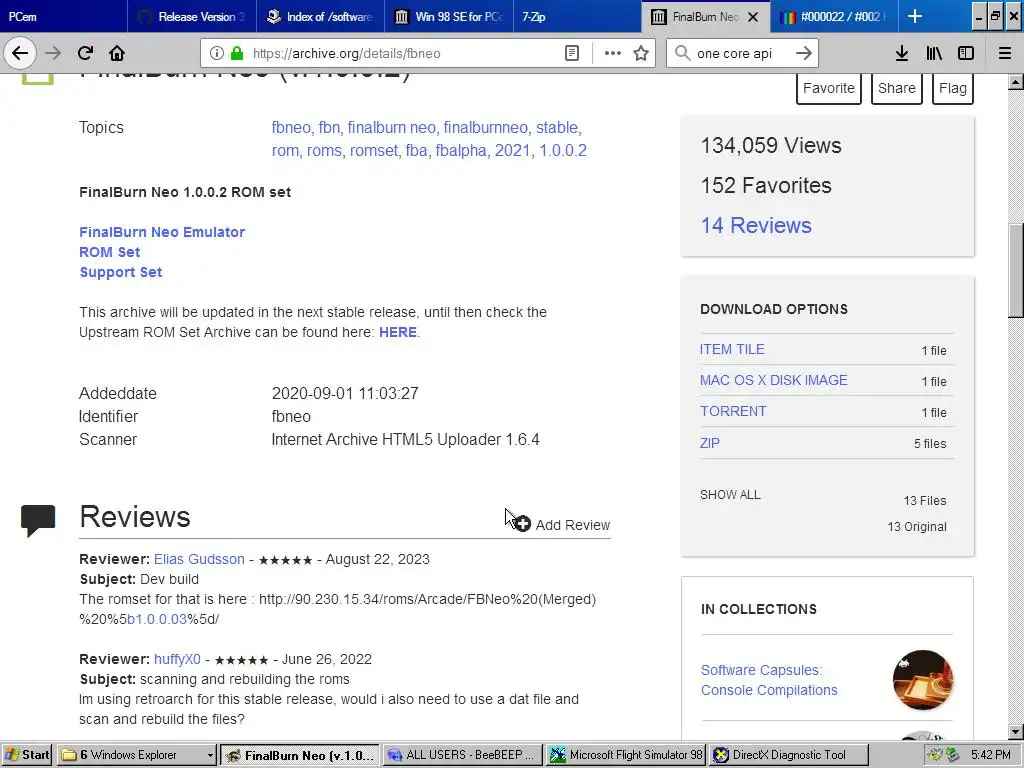Open the downloads panel
This screenshot has width=1024, height=768.
coord(901,53)
